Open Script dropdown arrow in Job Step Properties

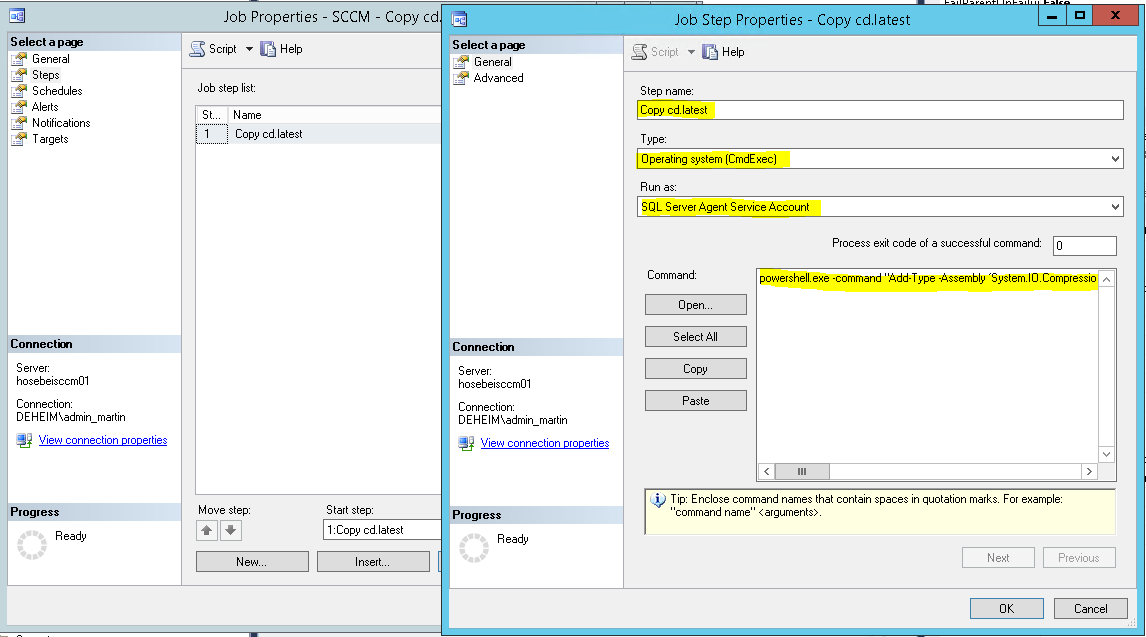point(691,52)
